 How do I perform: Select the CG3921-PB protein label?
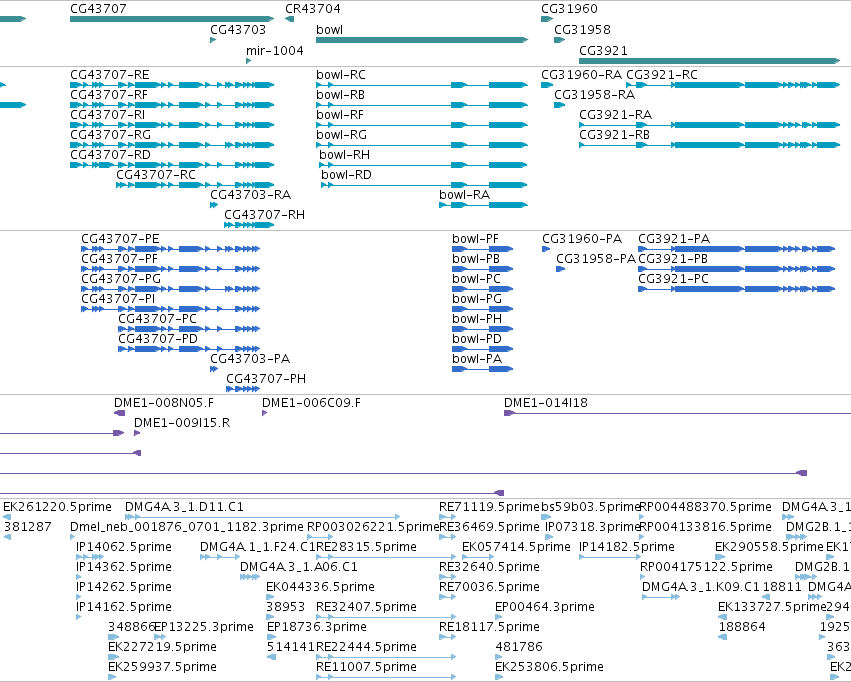(x=673, y=259)
